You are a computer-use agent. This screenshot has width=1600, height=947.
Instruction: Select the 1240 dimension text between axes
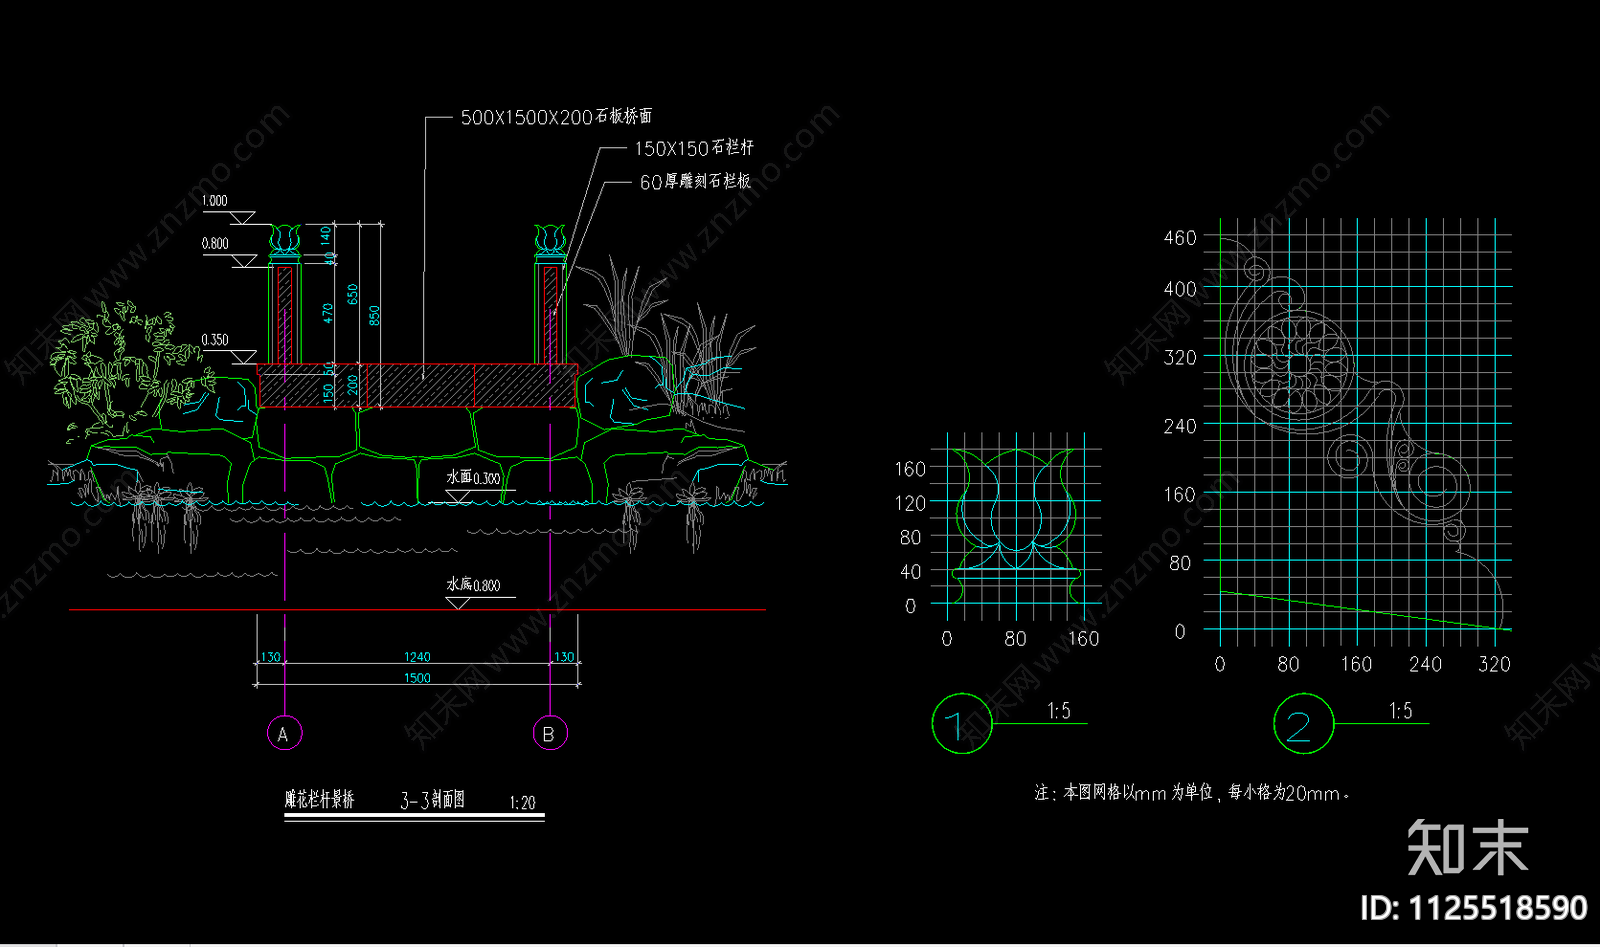click(x=417, y=657)
